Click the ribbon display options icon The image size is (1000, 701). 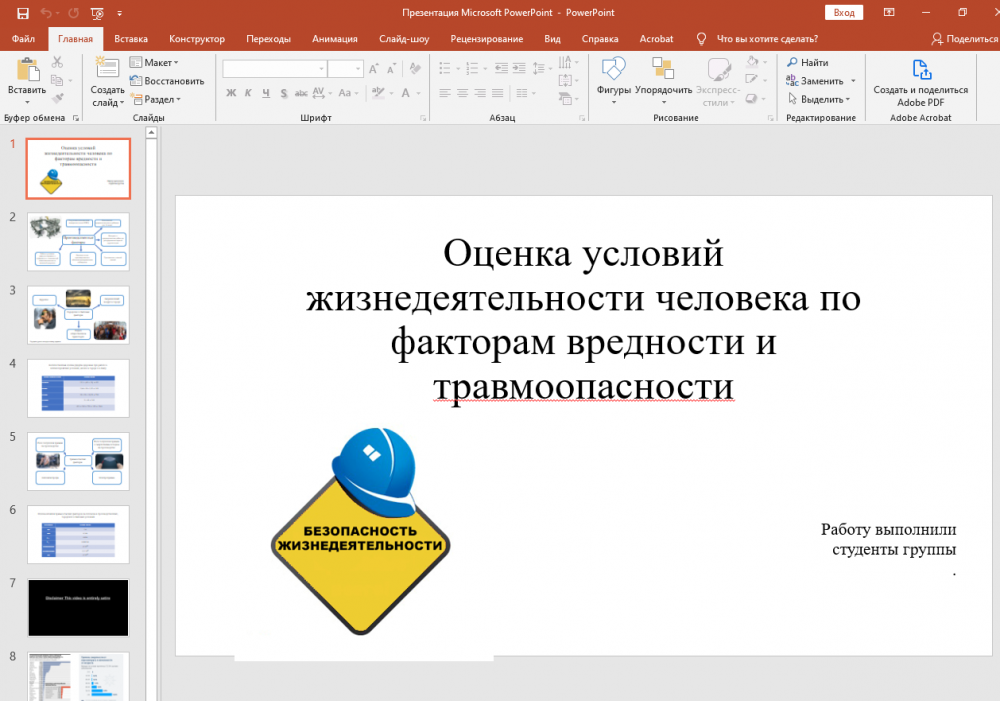coord(889,13)
